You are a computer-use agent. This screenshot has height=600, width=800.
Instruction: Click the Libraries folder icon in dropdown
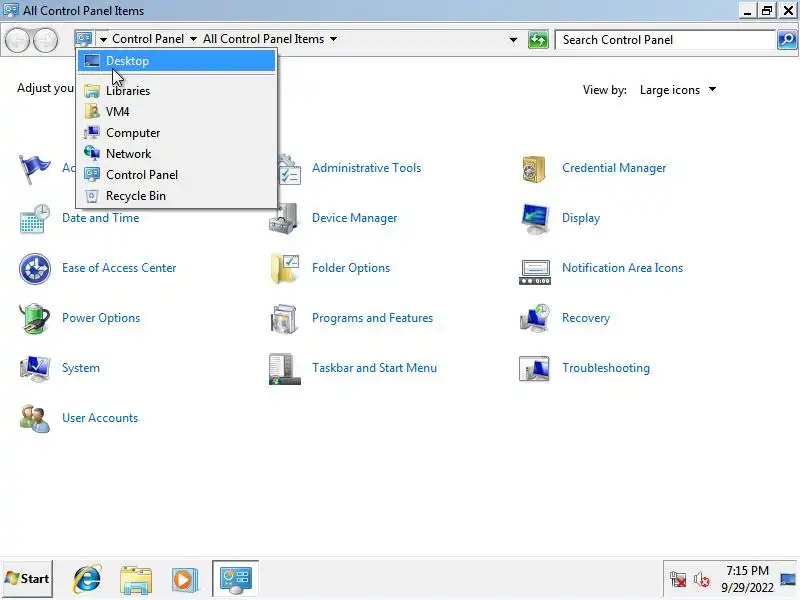point(92,91)
